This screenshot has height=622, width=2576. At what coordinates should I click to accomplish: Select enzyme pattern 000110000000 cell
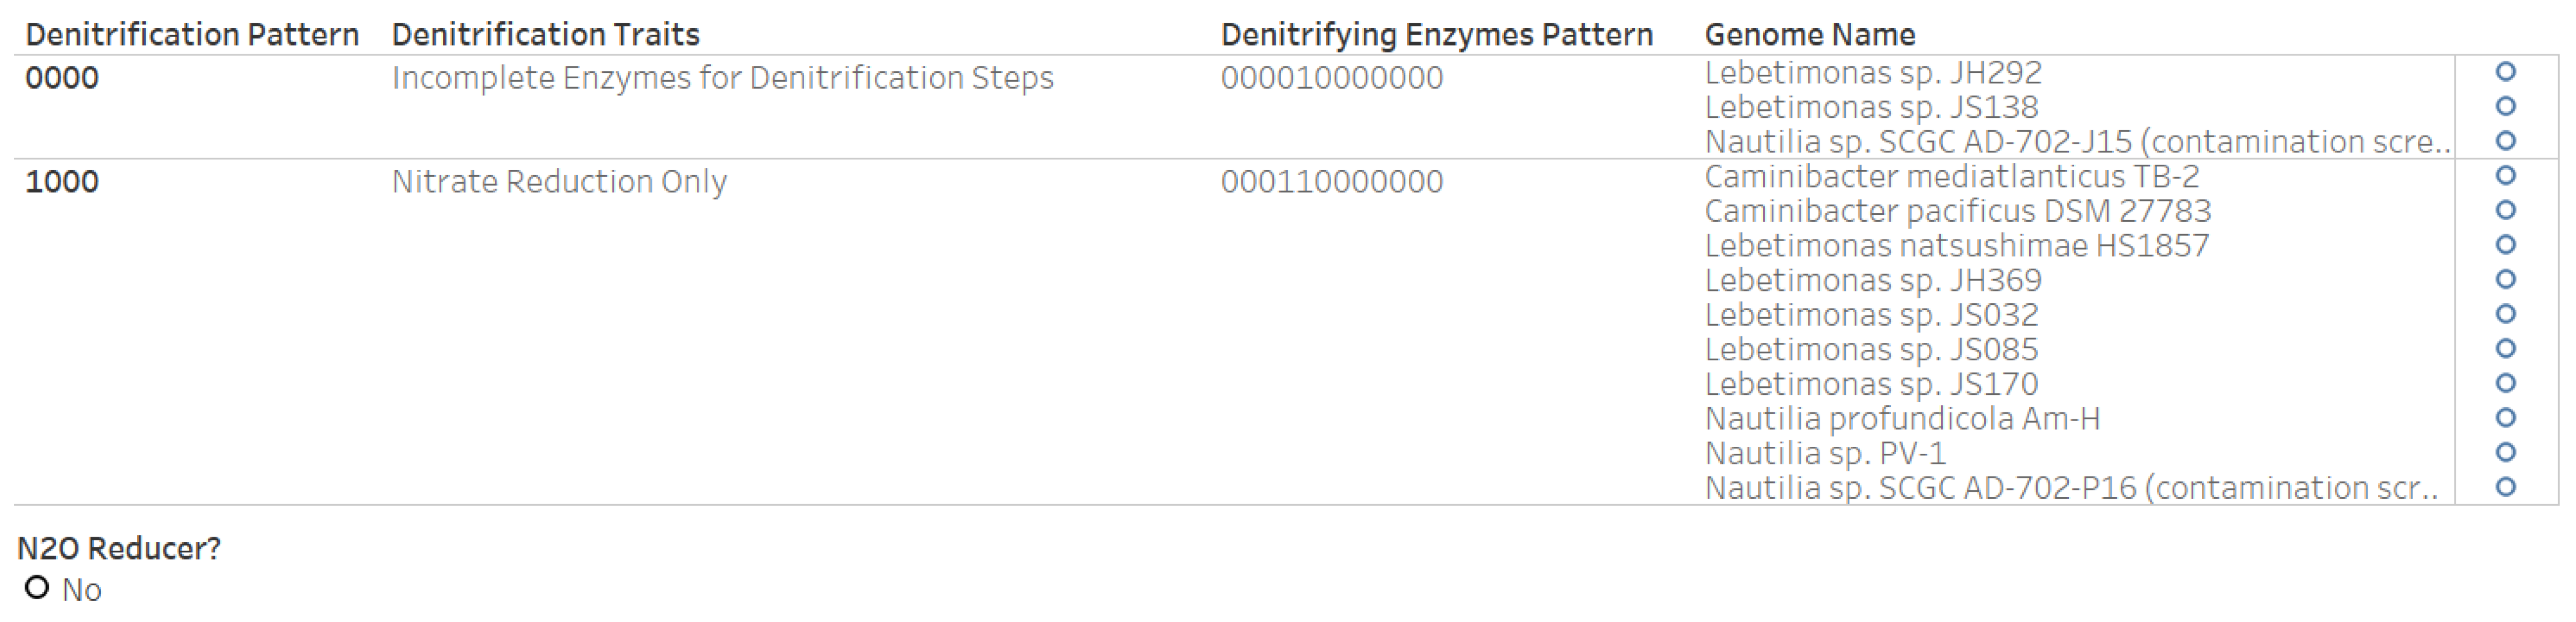(x=1331, y=182)
